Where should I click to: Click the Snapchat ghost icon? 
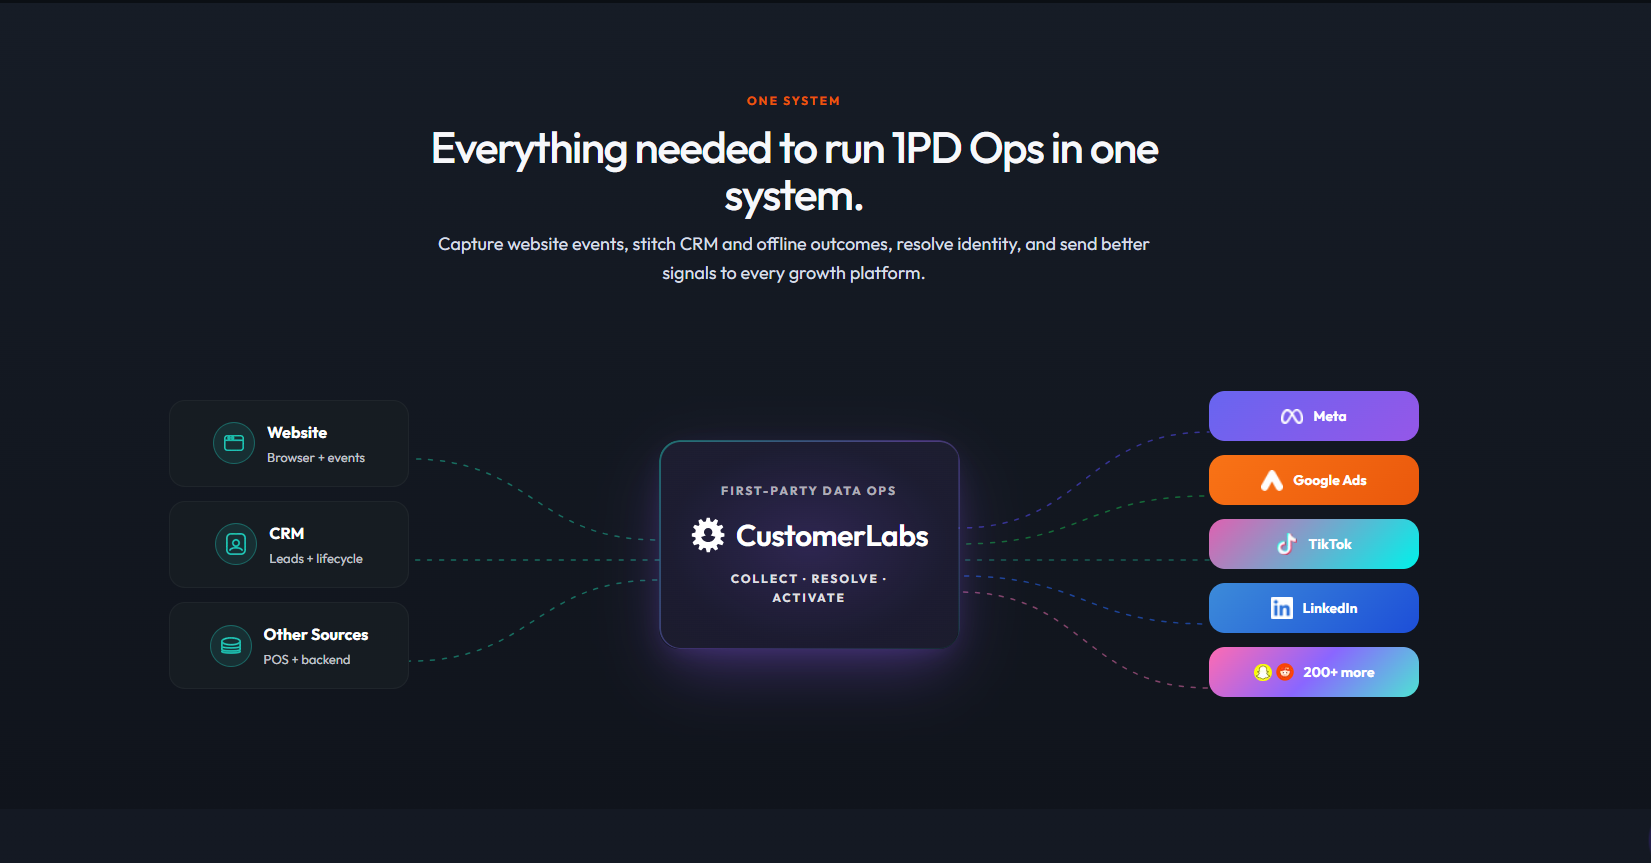1263,672
